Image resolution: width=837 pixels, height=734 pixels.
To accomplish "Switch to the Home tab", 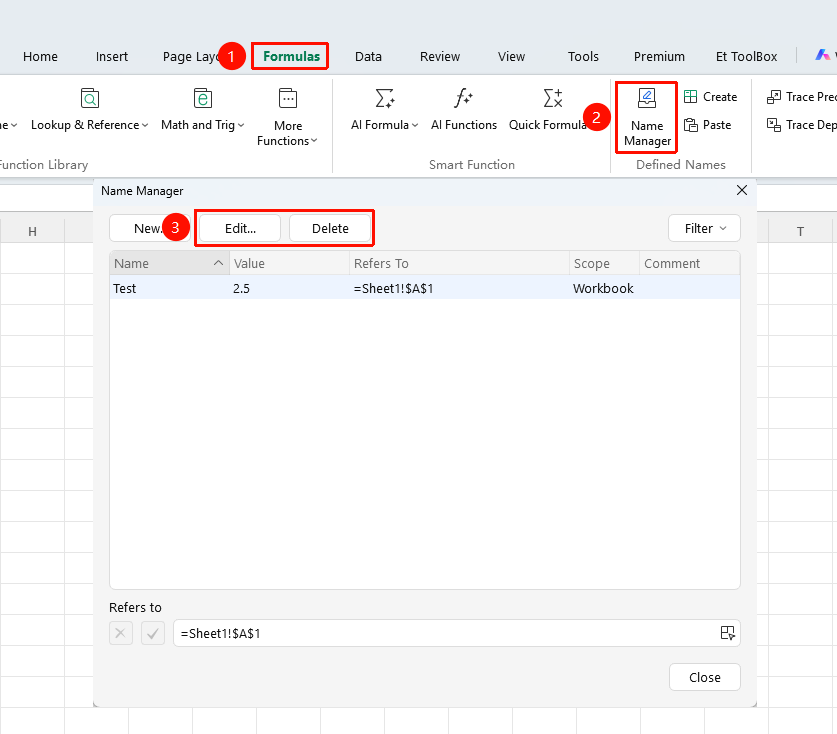I will click(40, 57).
